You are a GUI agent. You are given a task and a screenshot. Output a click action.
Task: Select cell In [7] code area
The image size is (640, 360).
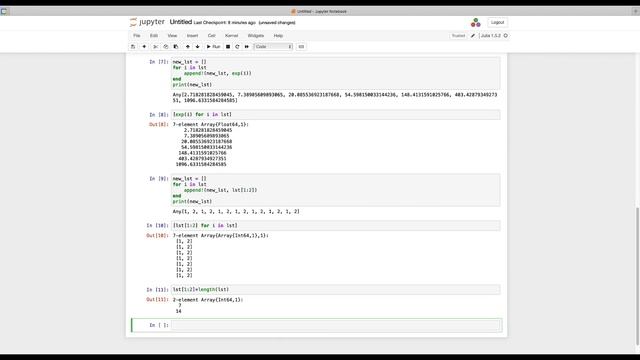point(336,73)
